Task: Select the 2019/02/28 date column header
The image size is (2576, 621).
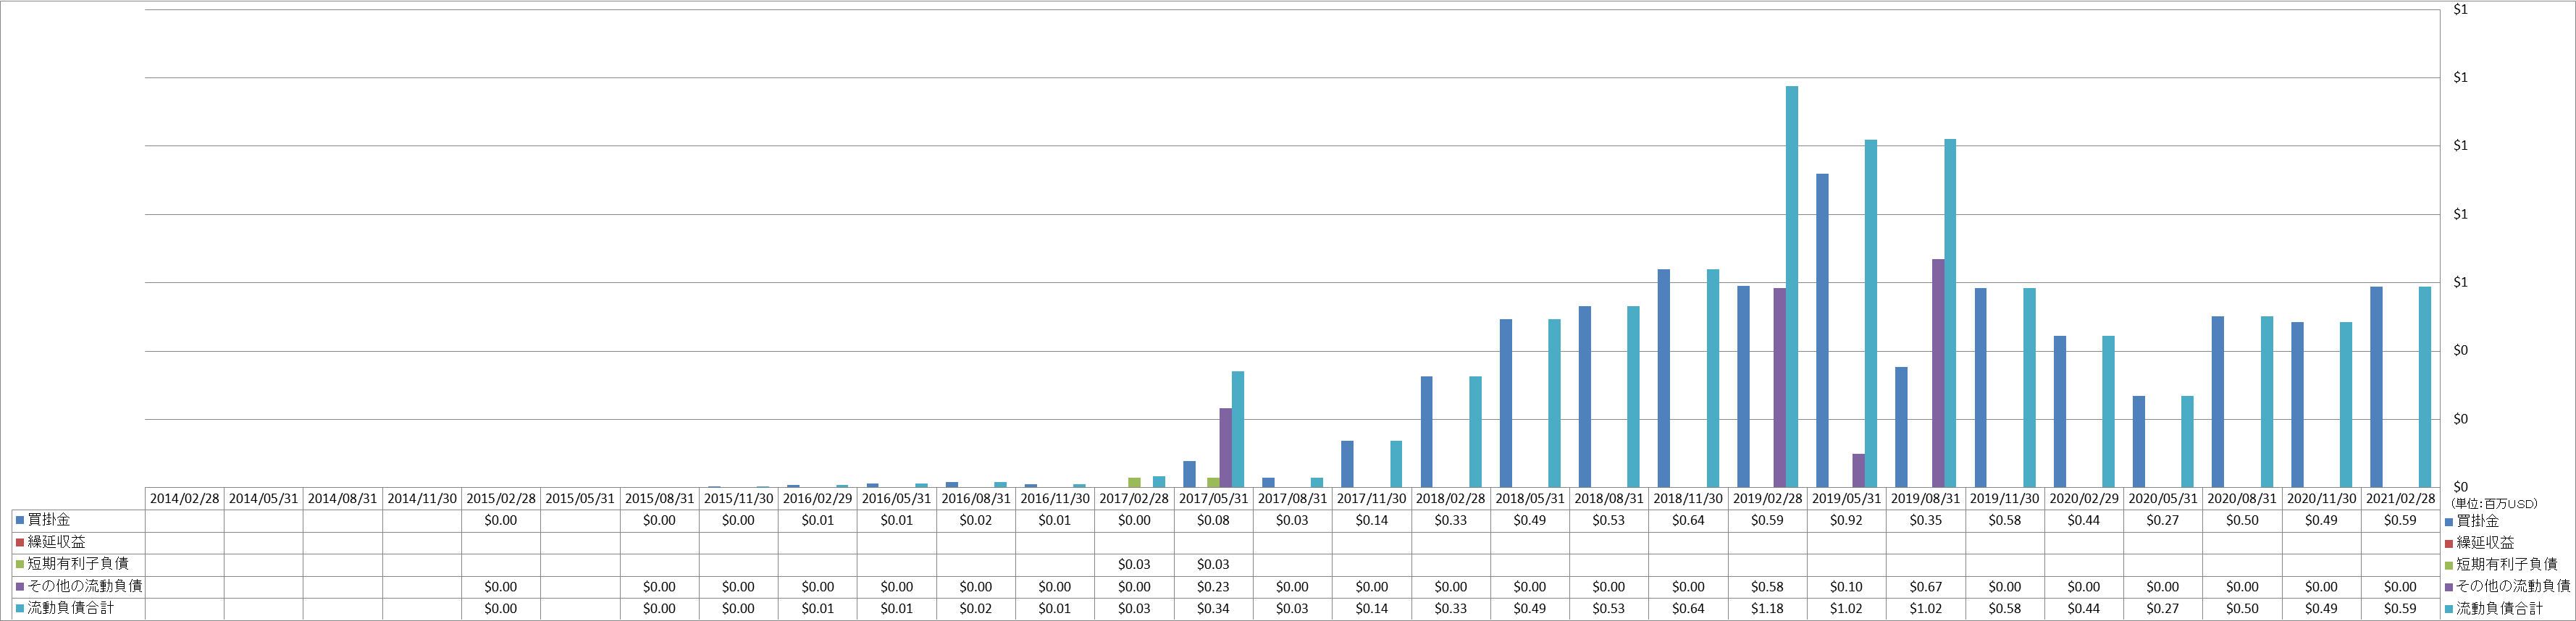Action: (1767, 499)
